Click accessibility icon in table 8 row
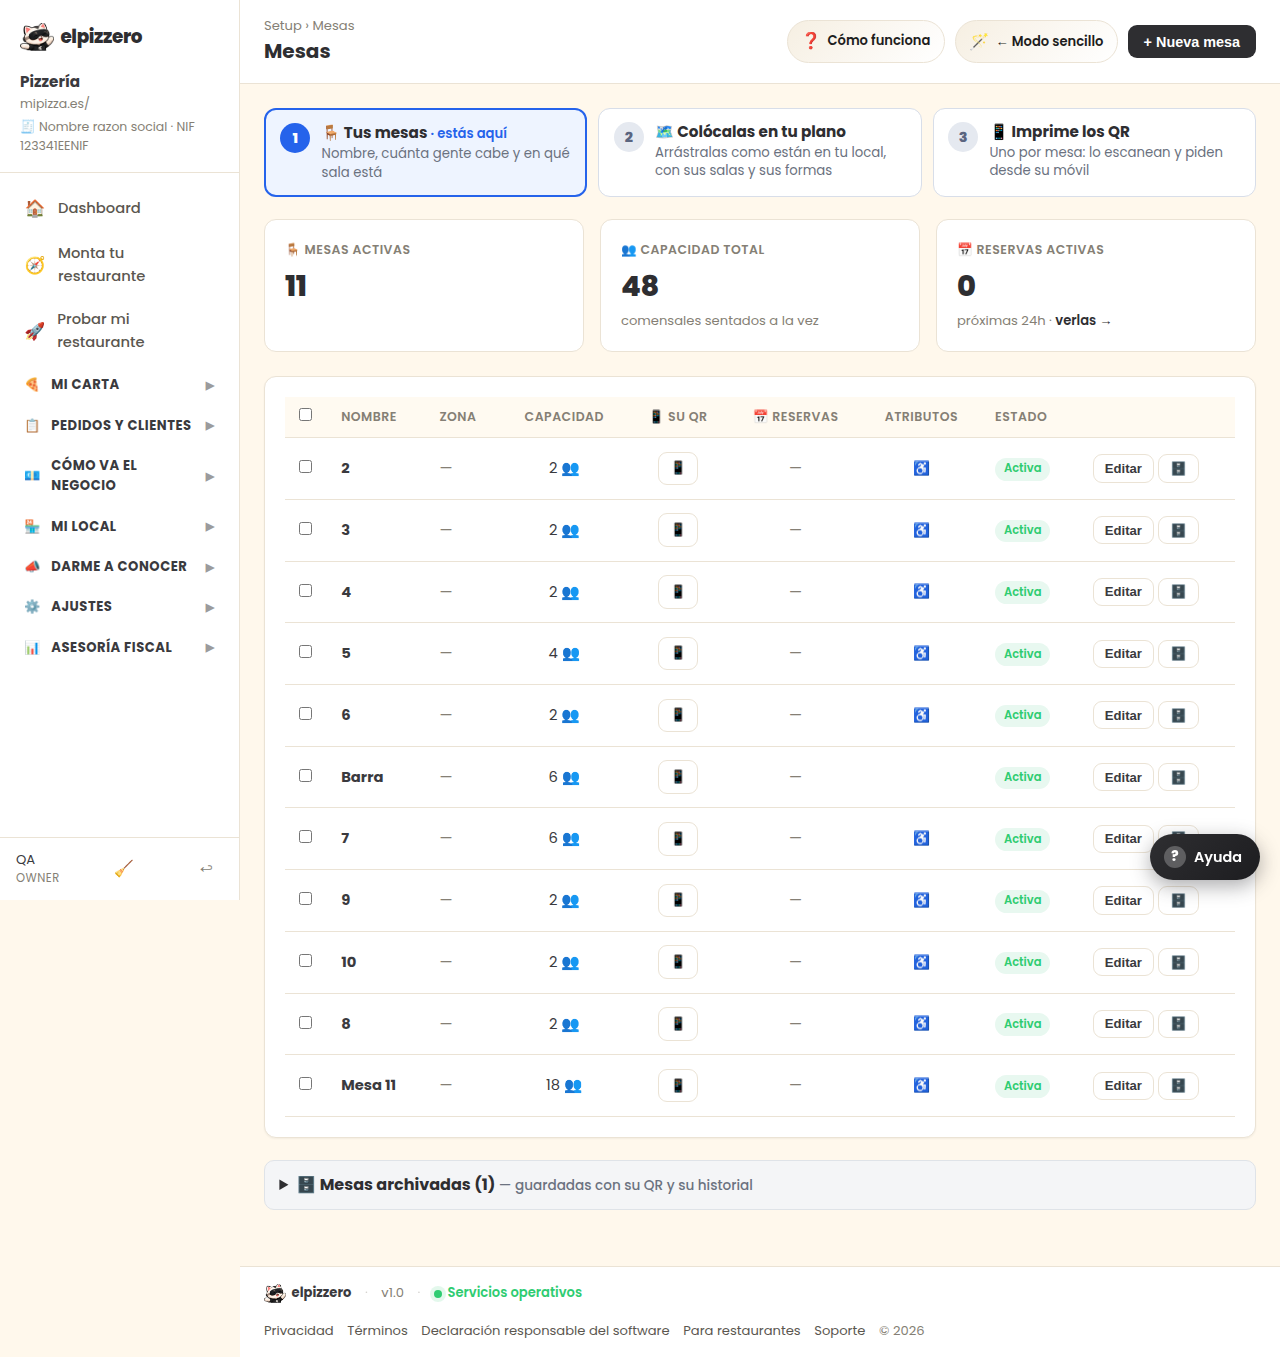Viewport: 1280px width, 1357px height. [921, 1023]
